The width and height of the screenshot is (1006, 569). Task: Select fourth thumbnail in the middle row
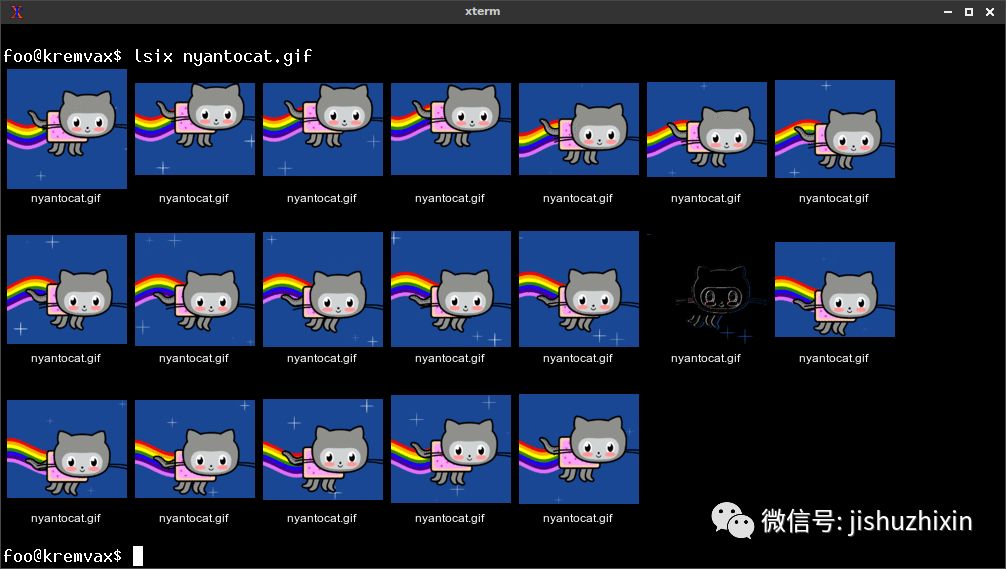tap(451, 289)
